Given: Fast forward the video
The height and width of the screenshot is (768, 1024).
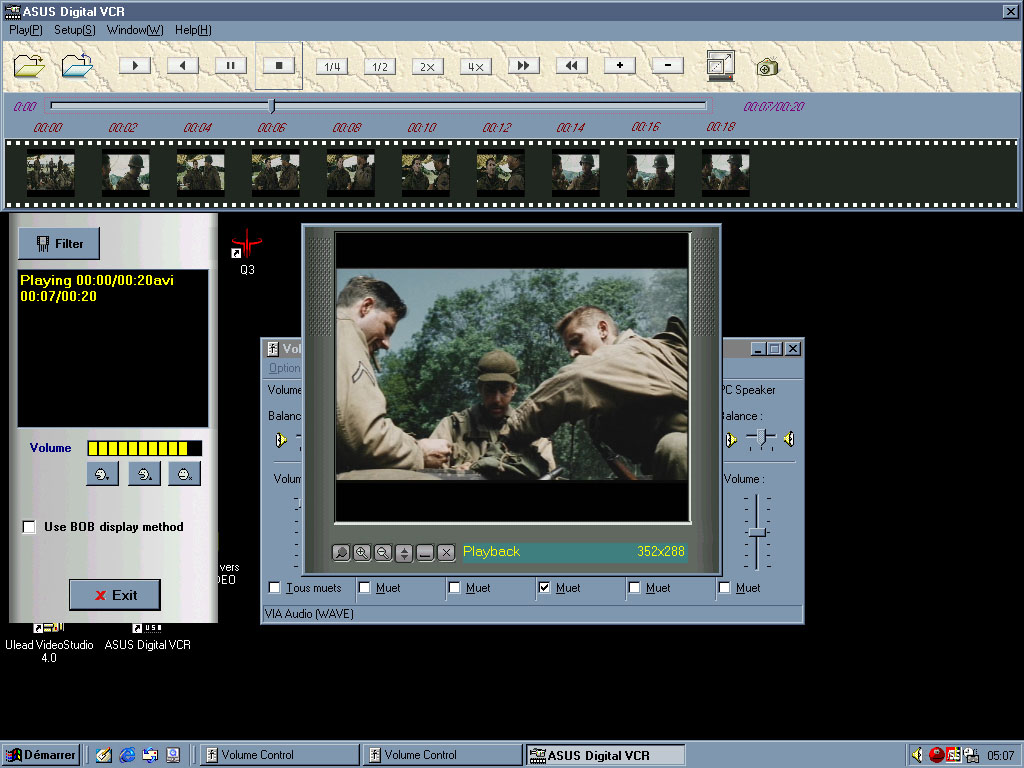Looking at the screenshot, I should pos(523,65).
